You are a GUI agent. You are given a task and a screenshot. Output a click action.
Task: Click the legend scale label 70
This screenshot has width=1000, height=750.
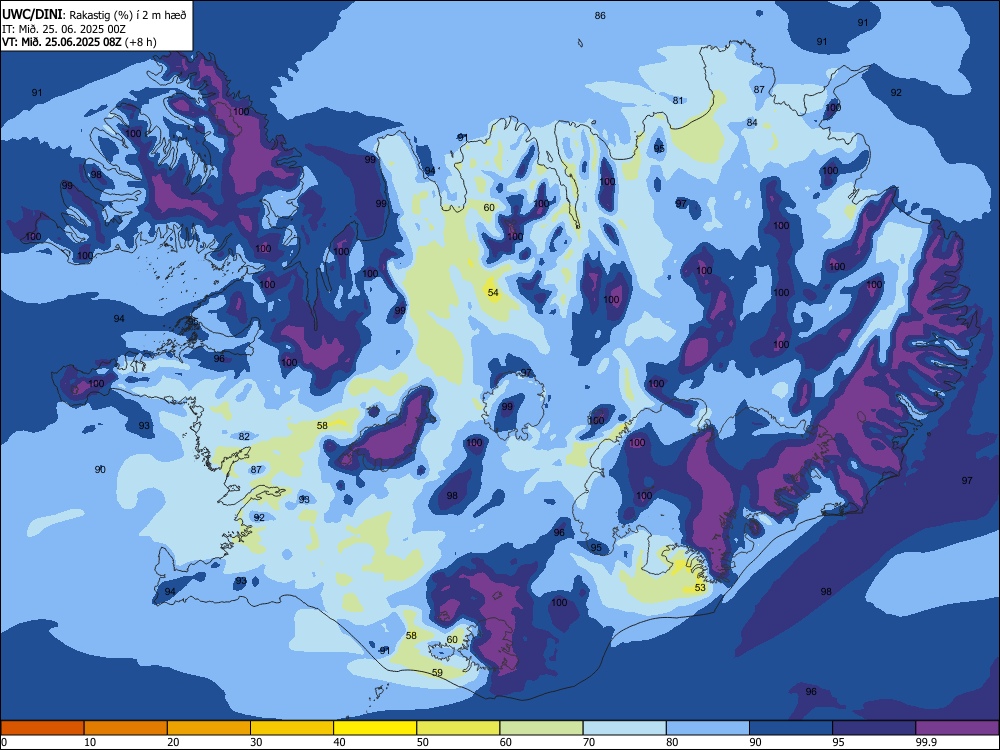[589, 742]
